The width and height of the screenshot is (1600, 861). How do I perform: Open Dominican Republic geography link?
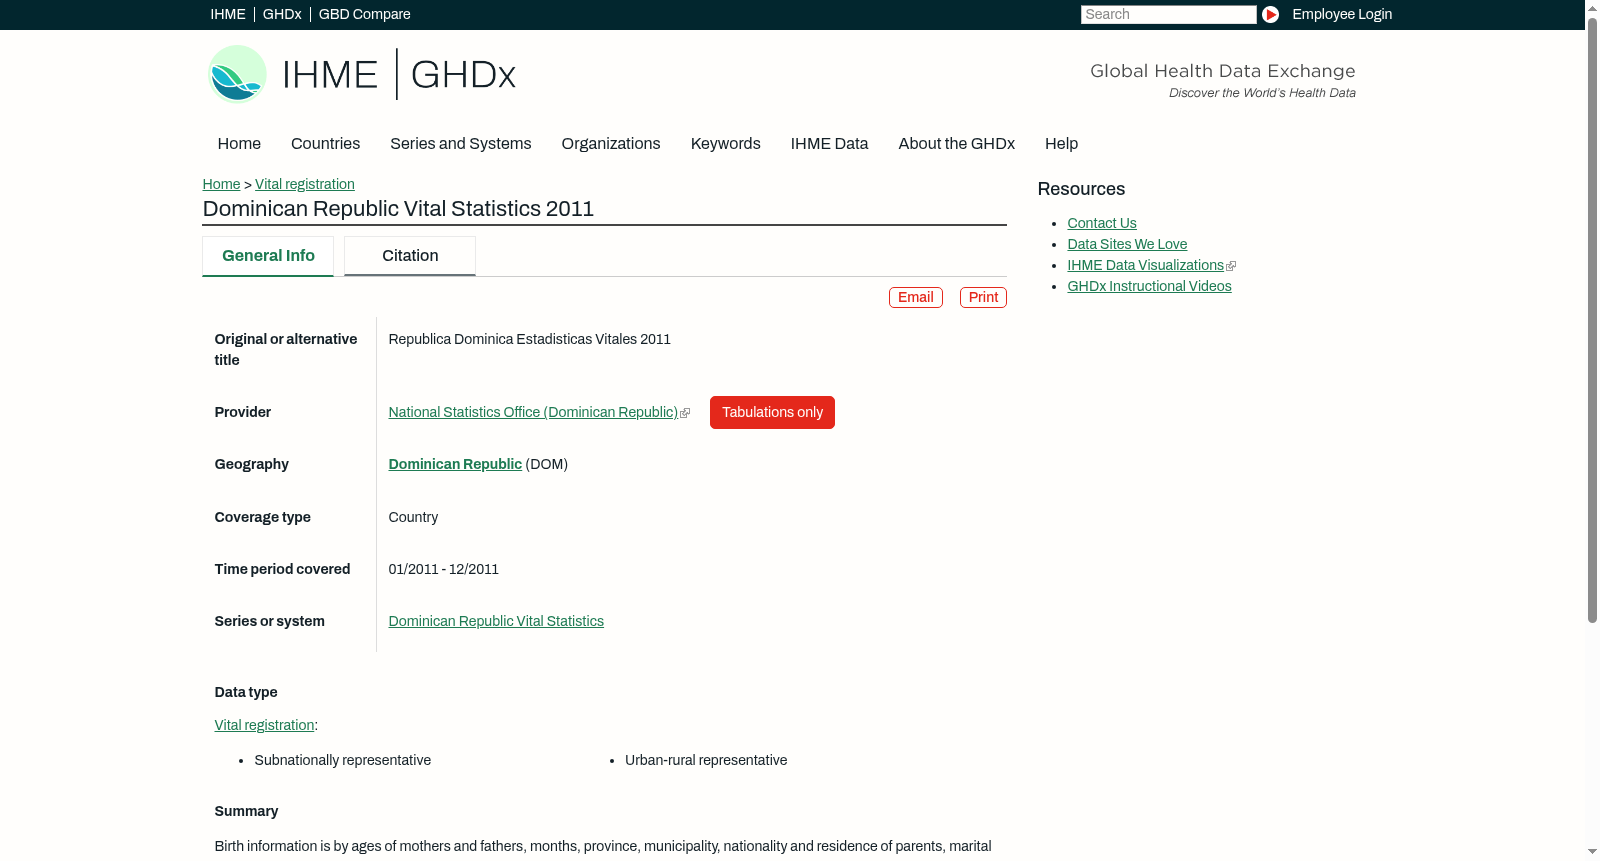tap(455, 464)
